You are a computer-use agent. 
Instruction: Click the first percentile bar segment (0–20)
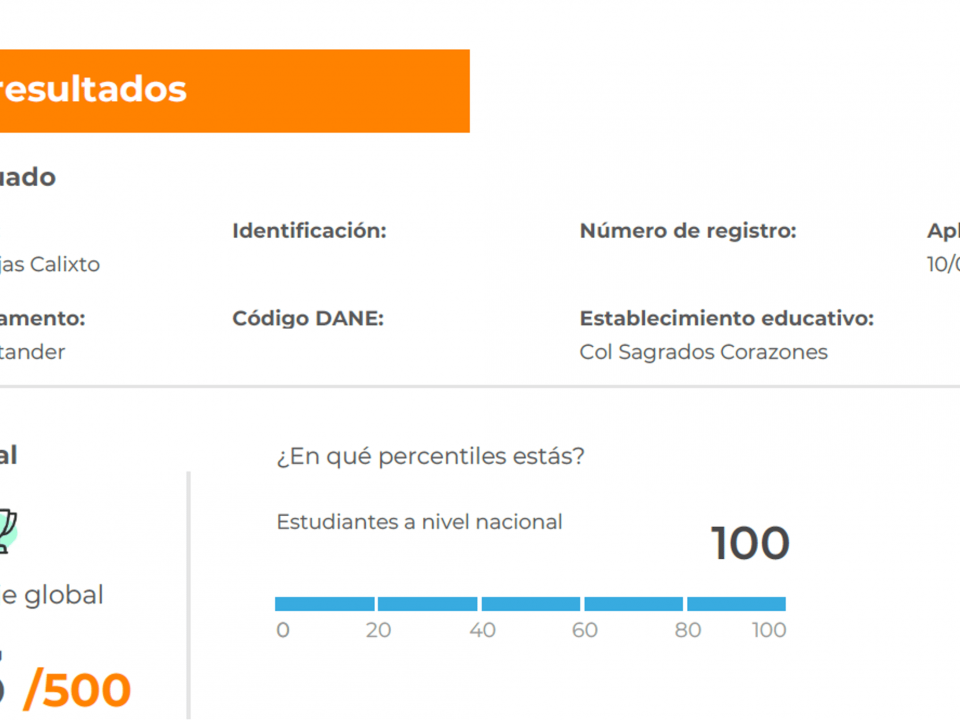(x=325, y=604)
